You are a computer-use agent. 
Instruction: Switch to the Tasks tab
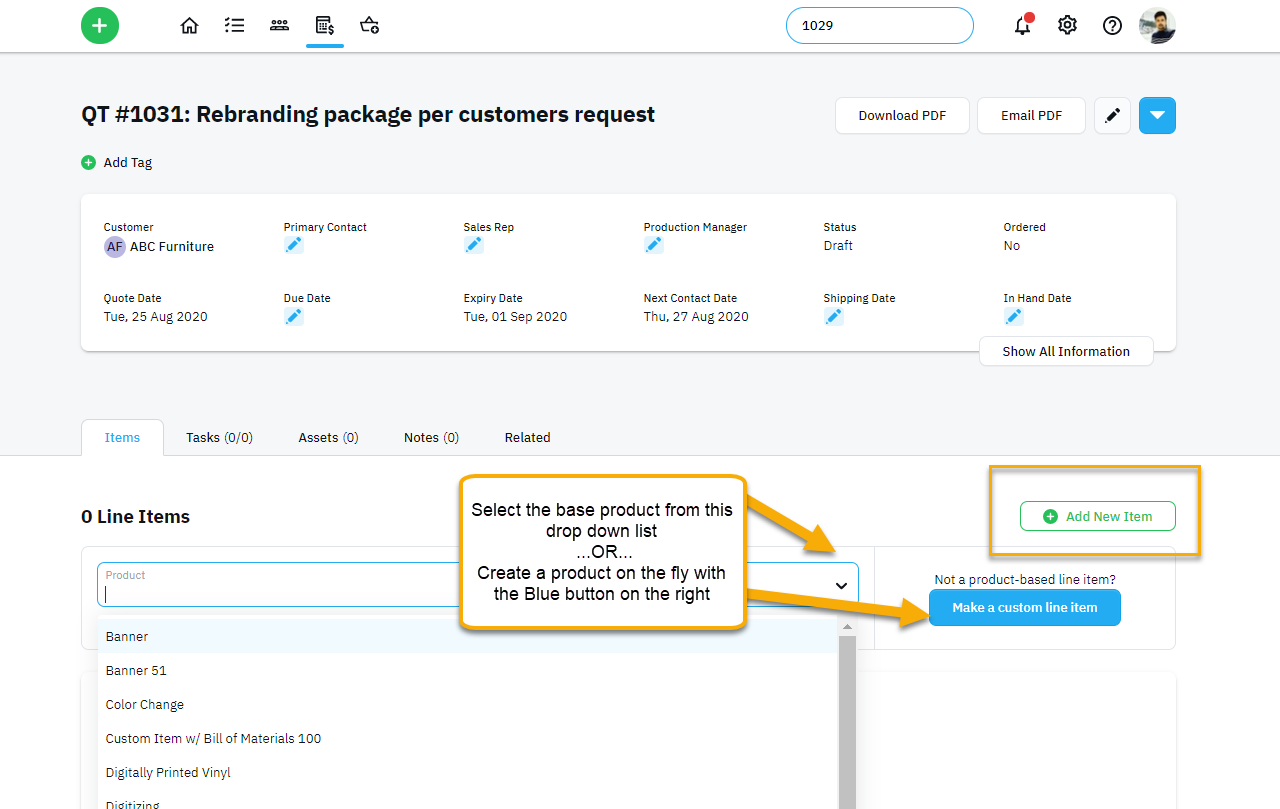coord(218,437)
